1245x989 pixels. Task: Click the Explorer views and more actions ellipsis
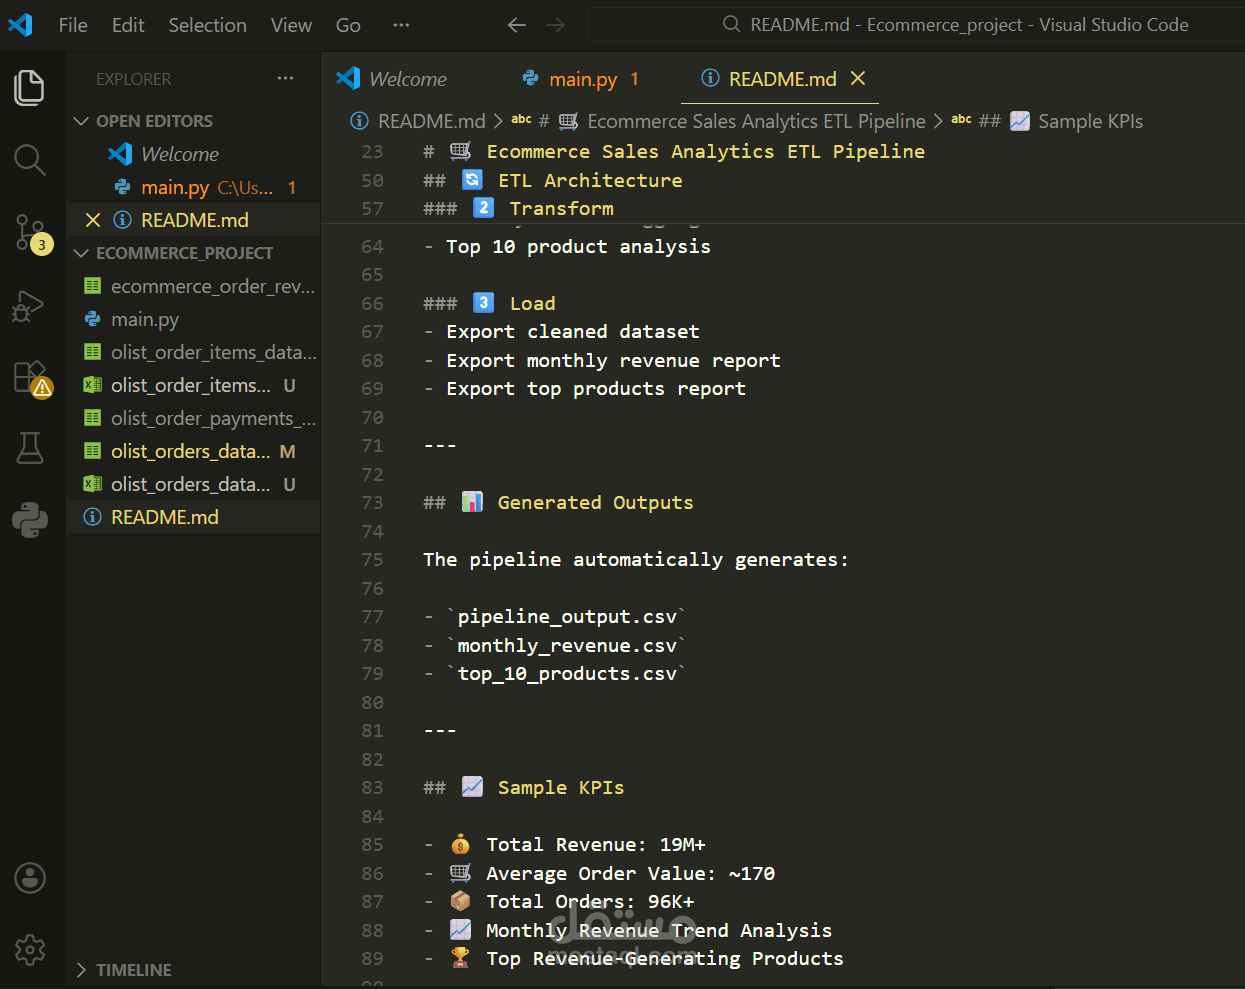click(x=286, y=78)
